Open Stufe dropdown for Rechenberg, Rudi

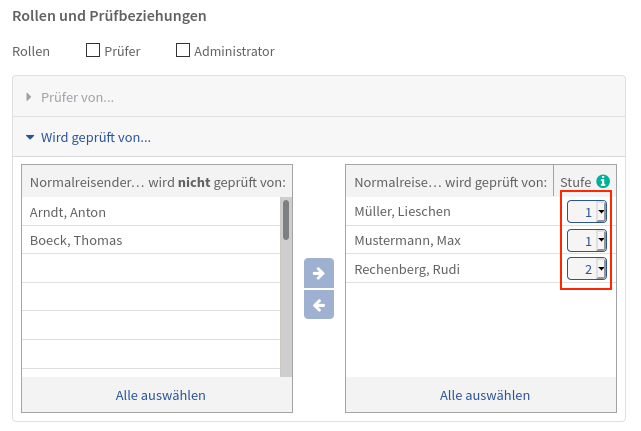pos(587,269)
